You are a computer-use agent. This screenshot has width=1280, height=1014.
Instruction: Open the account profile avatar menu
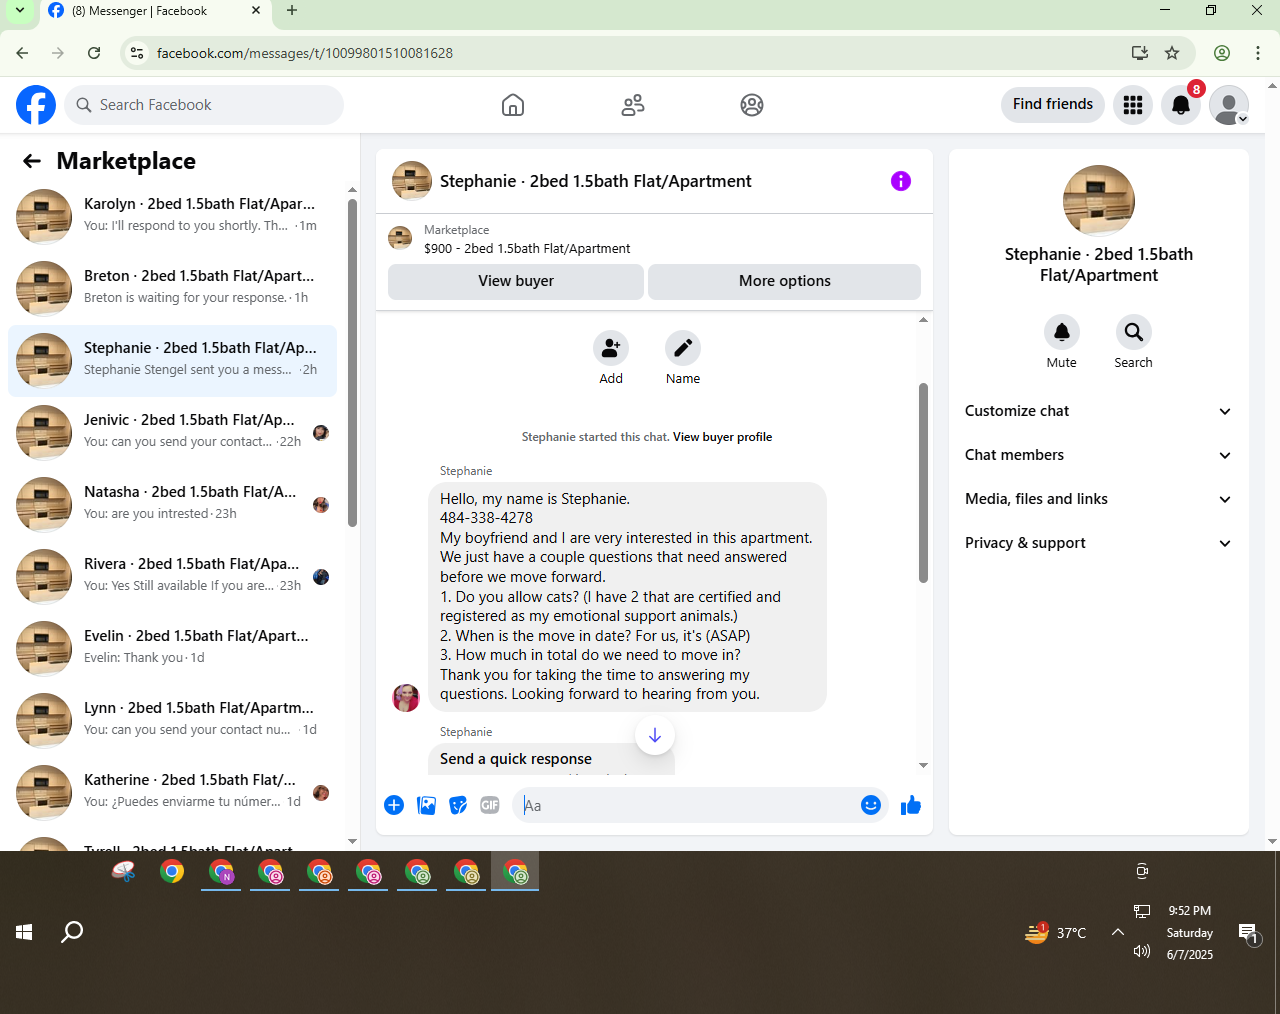1229,105
